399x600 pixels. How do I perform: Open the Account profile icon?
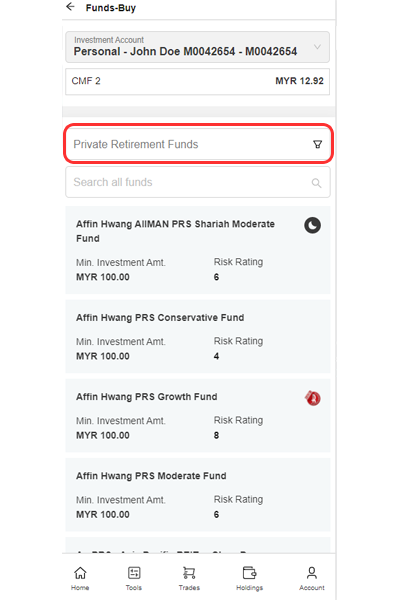[x=312, y=573]
